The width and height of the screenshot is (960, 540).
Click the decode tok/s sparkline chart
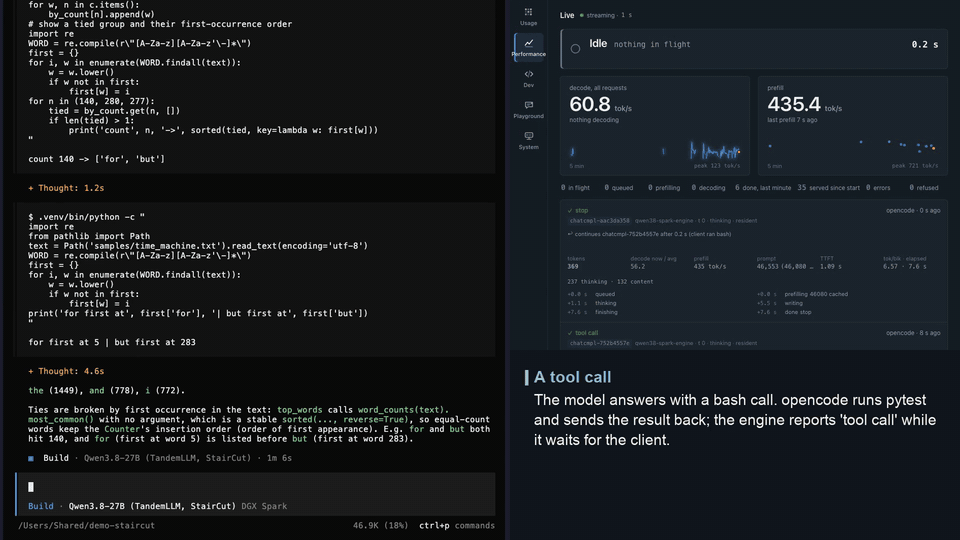tap(654, 151)
